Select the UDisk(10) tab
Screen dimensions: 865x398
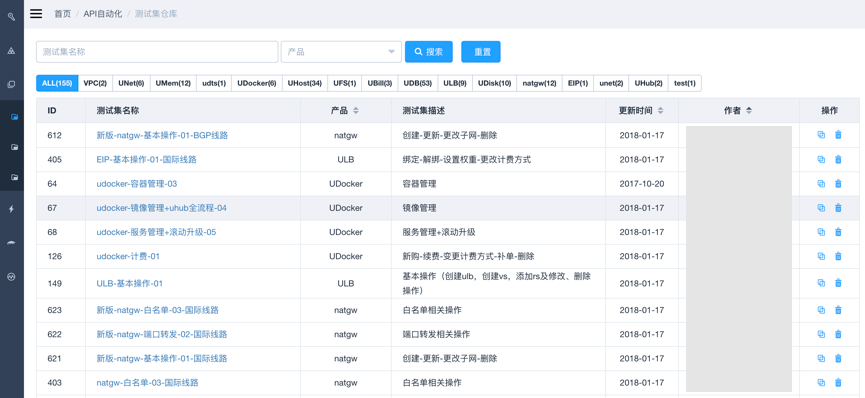pyautogui.click(x=495, y=83)
